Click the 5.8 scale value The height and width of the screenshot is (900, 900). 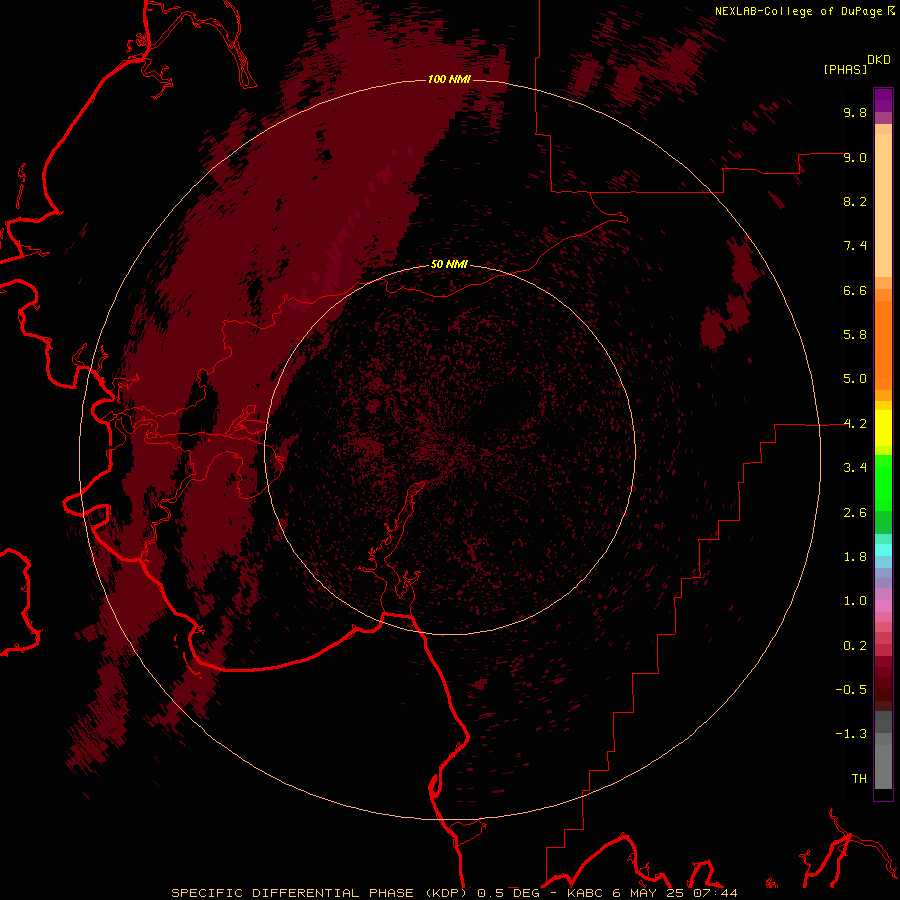click(855, 335)
